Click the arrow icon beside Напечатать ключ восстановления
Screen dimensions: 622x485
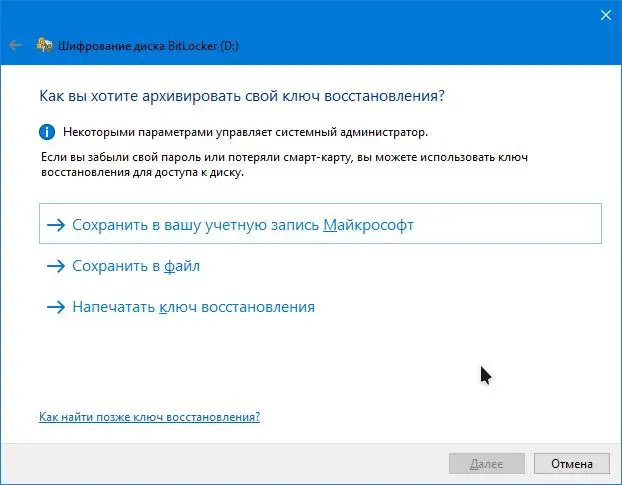(56, 307)
